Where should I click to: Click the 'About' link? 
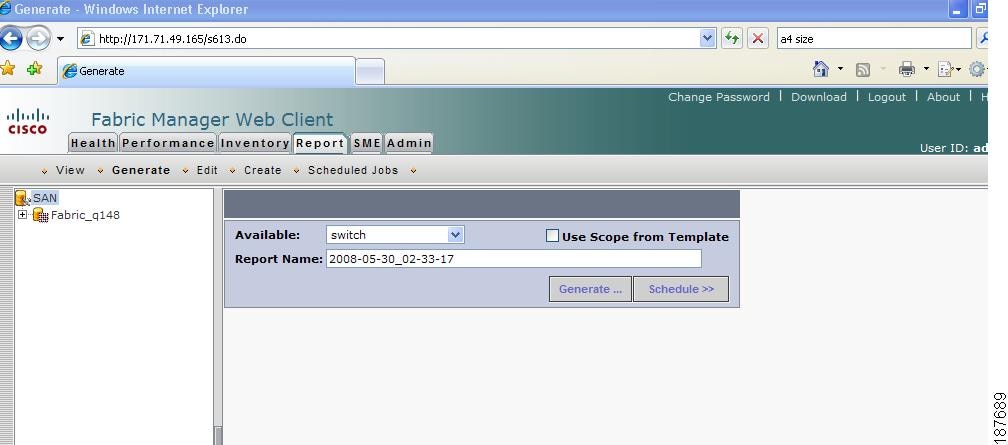tap(943, 97)
